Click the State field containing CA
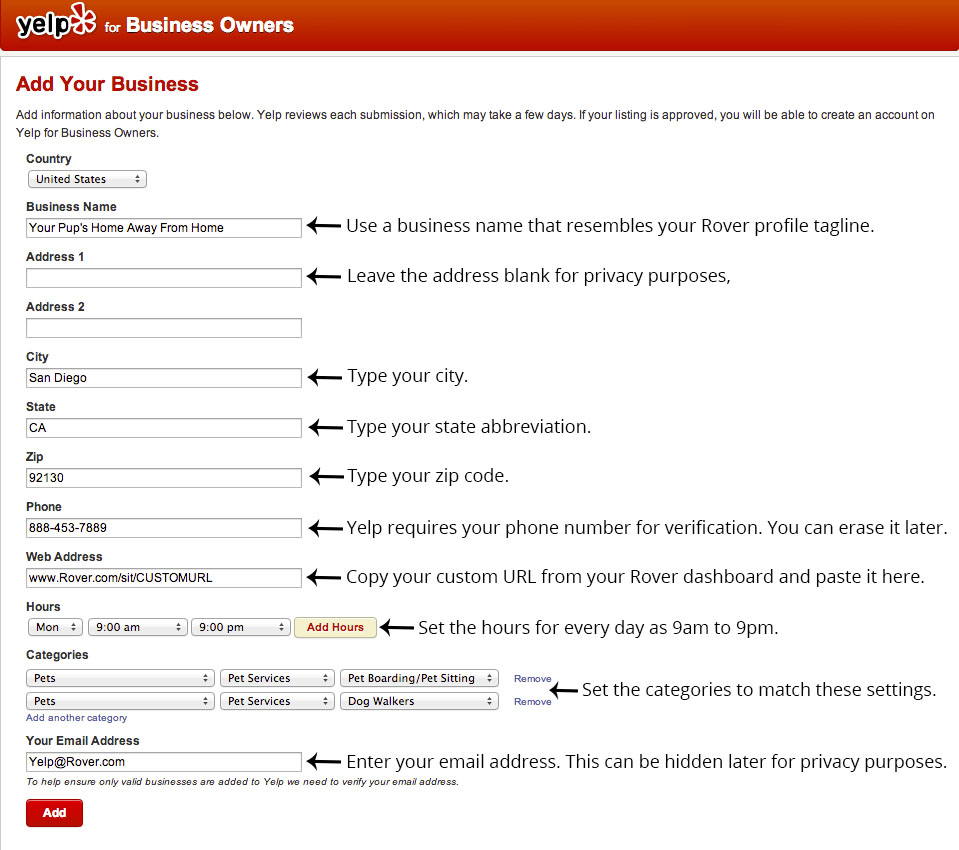 [163, 428]
